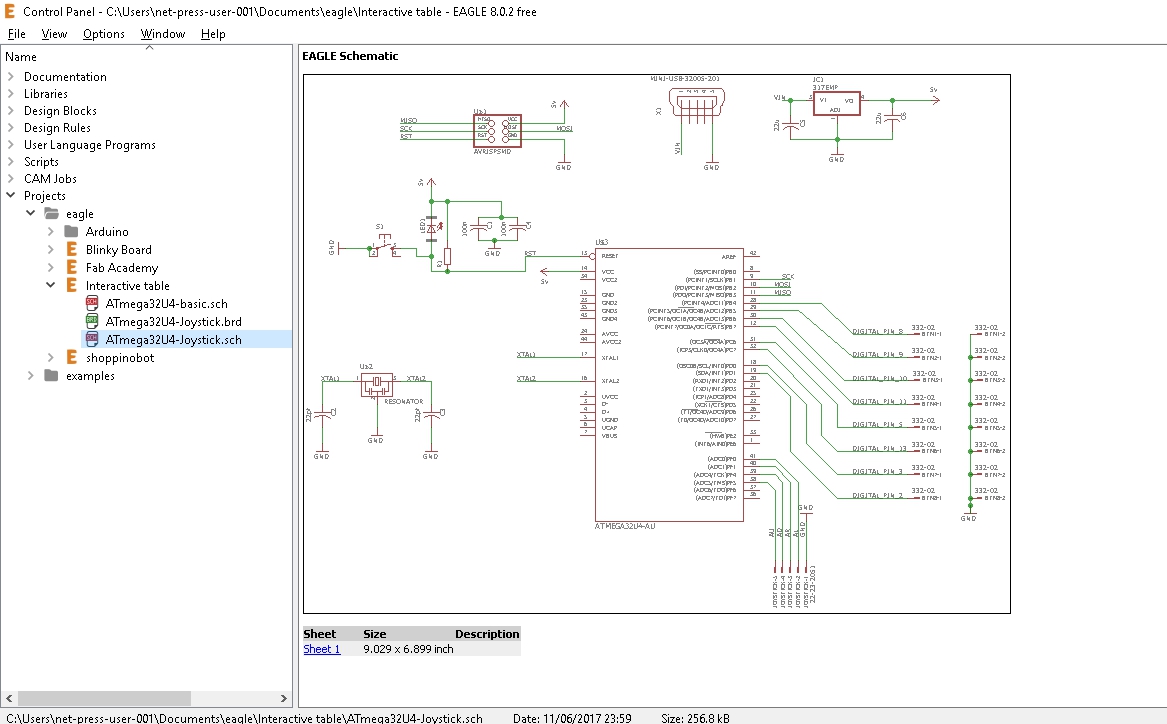This screenshot has height=724, width=1167.
Task: Click the schematic preview thumbnail
Action: tap(656, 344)
